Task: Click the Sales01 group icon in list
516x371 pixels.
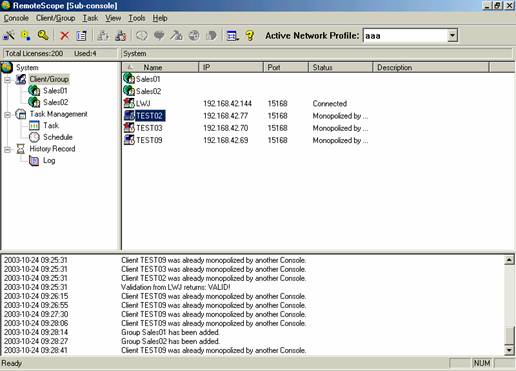Action: click(x=129, y=79)
